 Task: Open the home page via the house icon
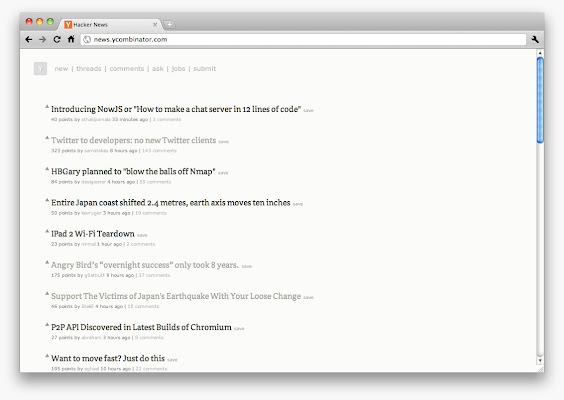tap(71, 39)
